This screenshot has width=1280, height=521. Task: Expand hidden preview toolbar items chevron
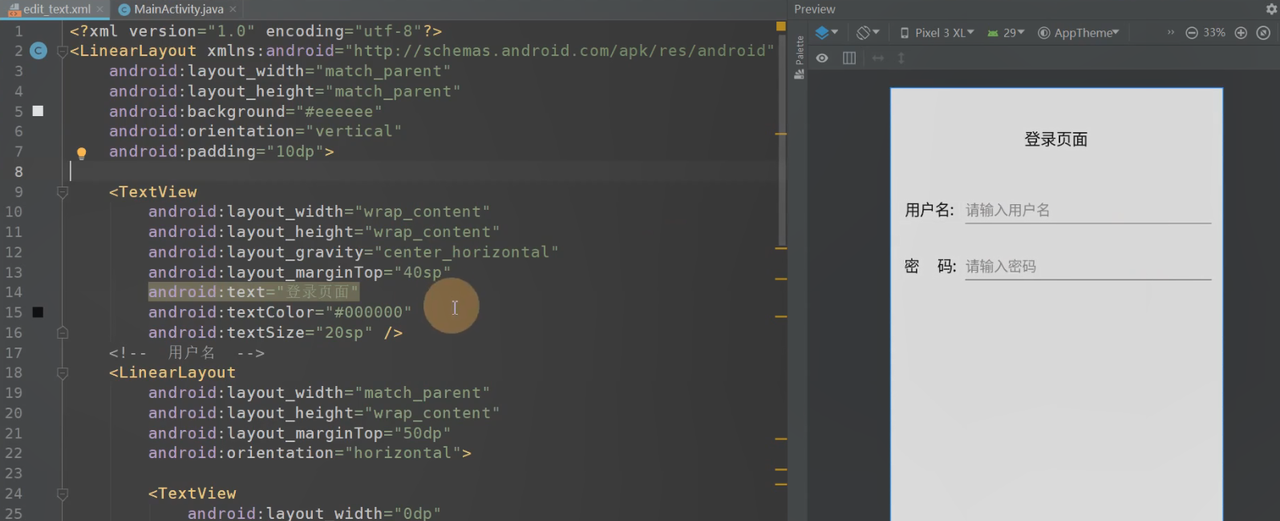coord(1170,33)
